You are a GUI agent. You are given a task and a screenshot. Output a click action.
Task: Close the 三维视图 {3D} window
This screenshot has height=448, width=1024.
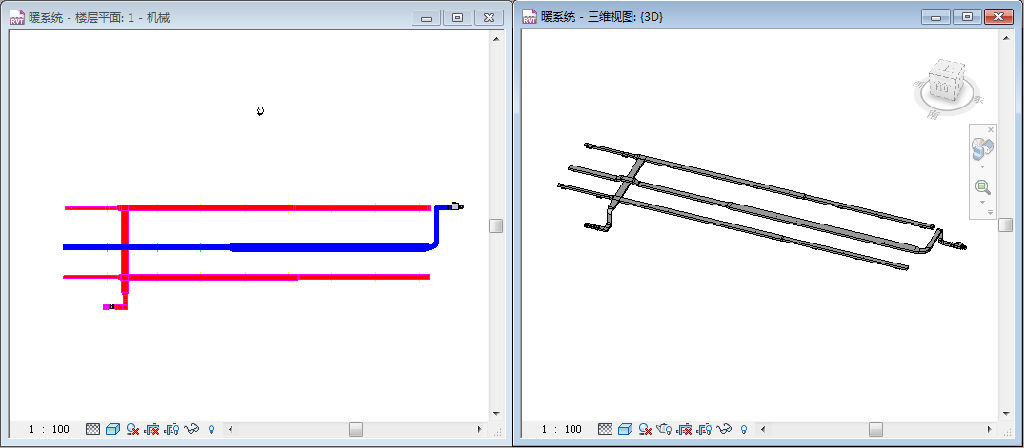click(x=998, y=18)
